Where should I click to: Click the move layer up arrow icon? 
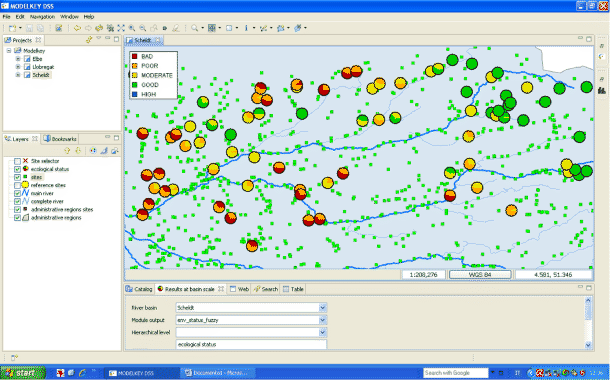[x=67, y=151]
